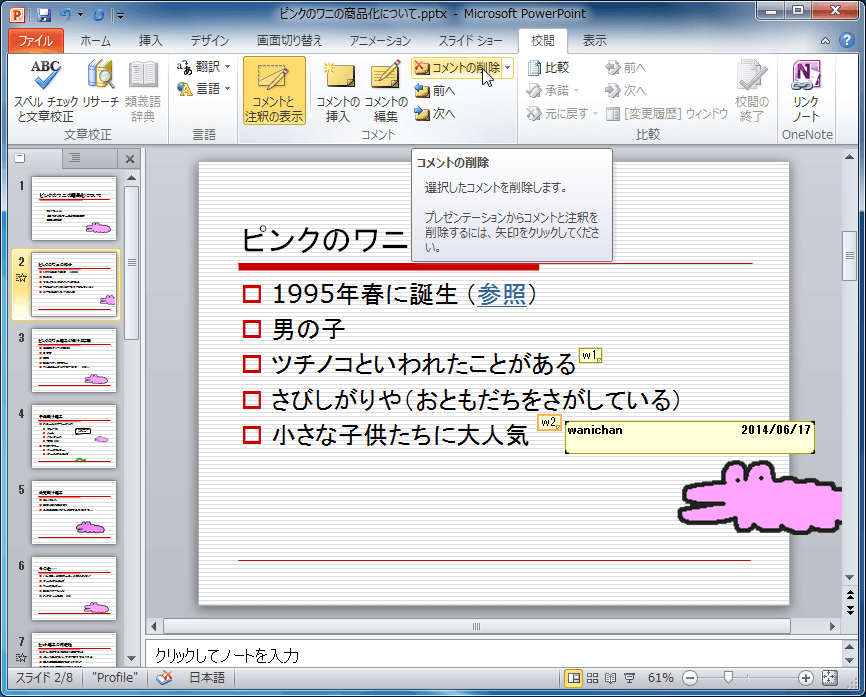Click the Compare (比較) icon
866x697 pixels.
click(548, 67)
